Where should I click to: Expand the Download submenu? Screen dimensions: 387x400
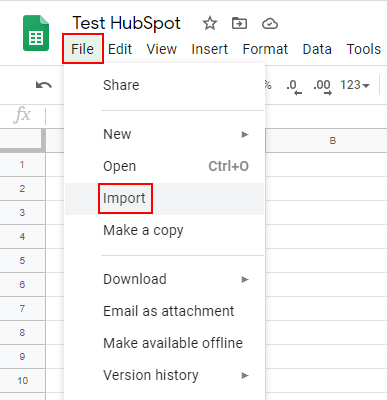point(165,279)
